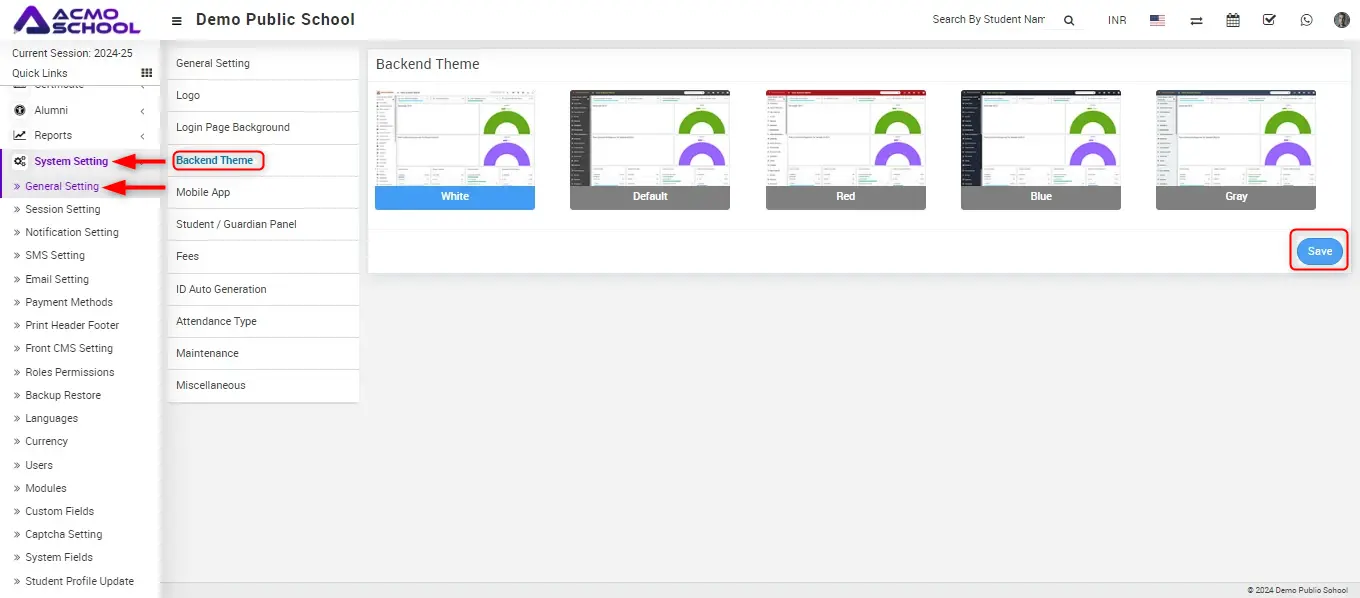Collapse the System Setting menu

[x=70, y=161]
